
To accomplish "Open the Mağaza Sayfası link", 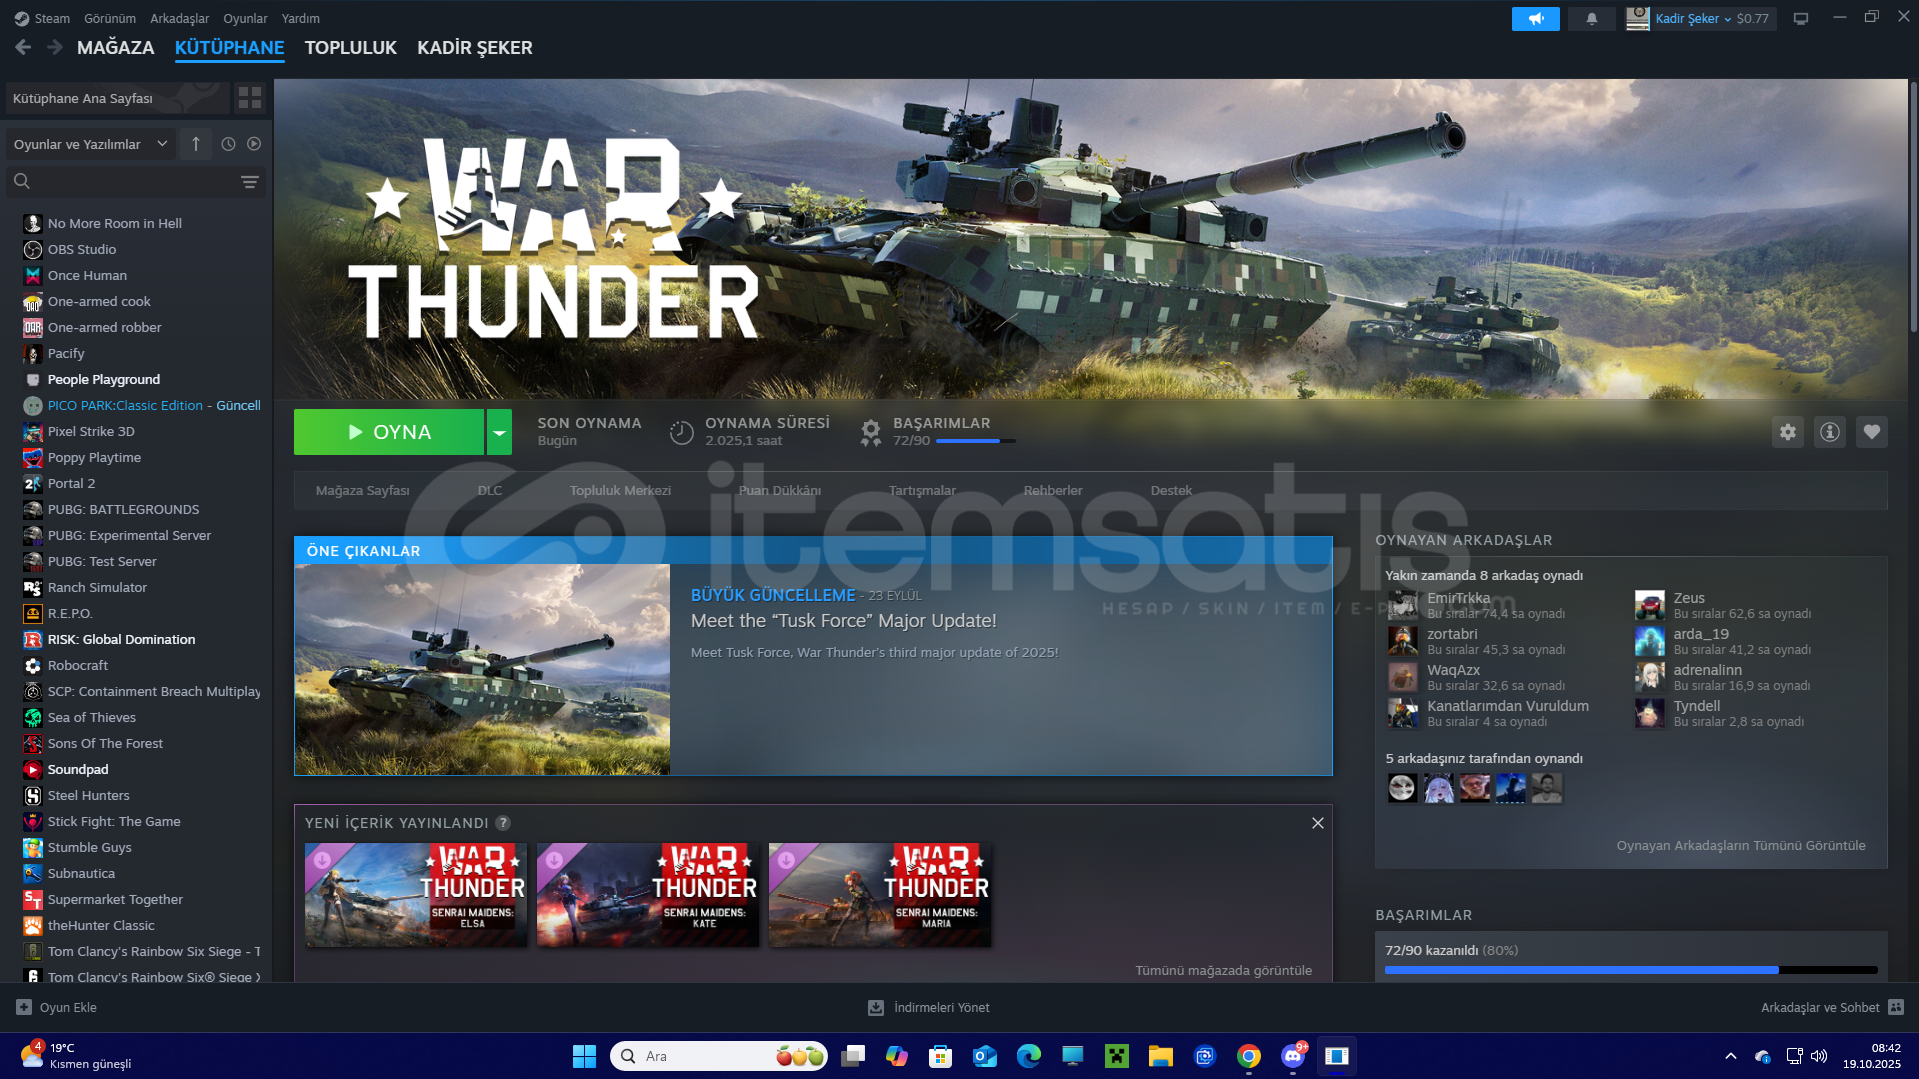I will tap(363, 490).
